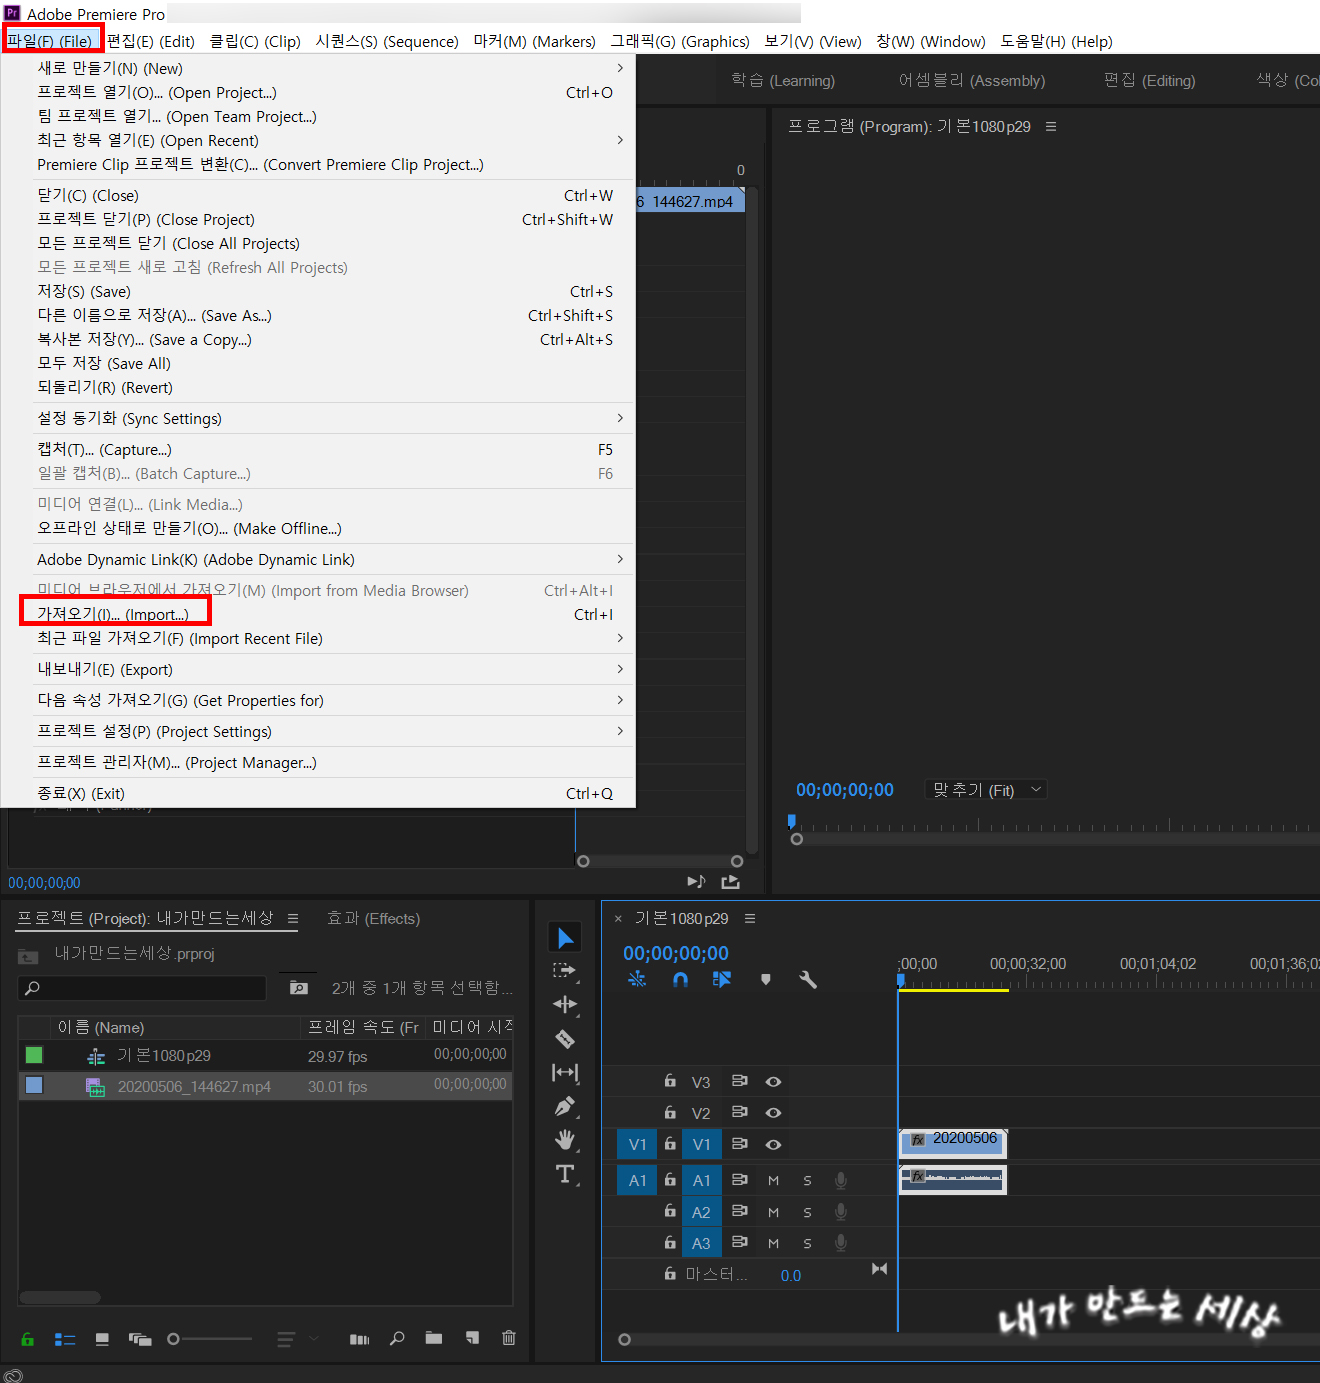Click the New Item icon in Project panel
Image resolution: width=1320 pixels, height=1383 pixels.
pyautogui.click(x=472, y=1338)
